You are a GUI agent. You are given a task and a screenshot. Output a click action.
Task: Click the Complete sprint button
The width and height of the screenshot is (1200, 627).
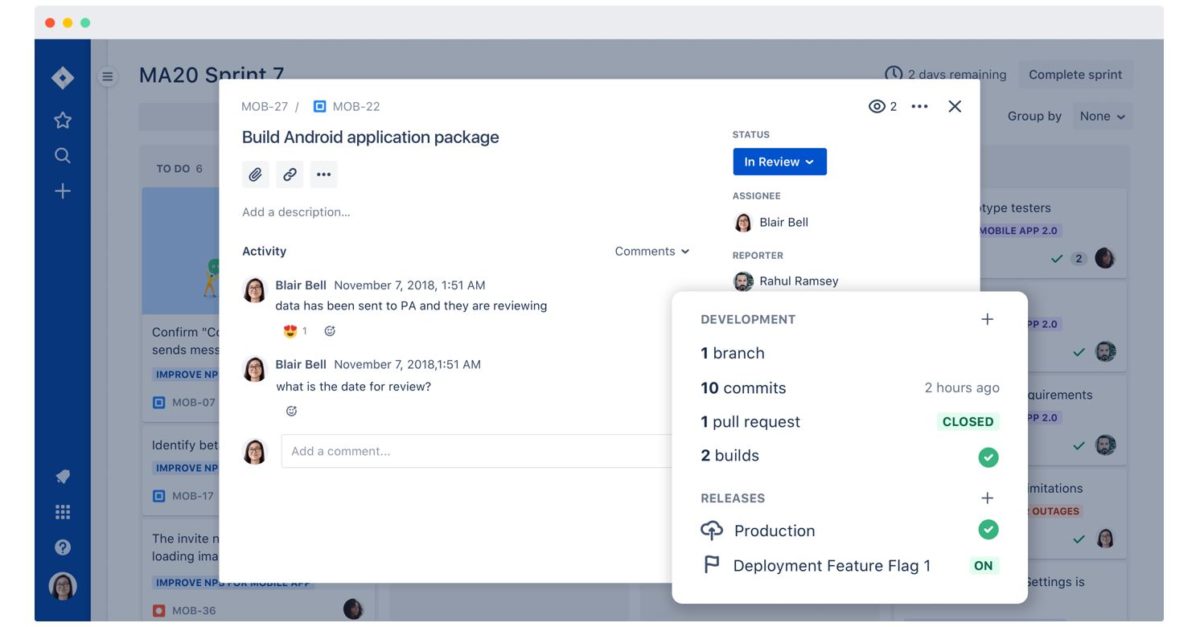pos(1076,74)
